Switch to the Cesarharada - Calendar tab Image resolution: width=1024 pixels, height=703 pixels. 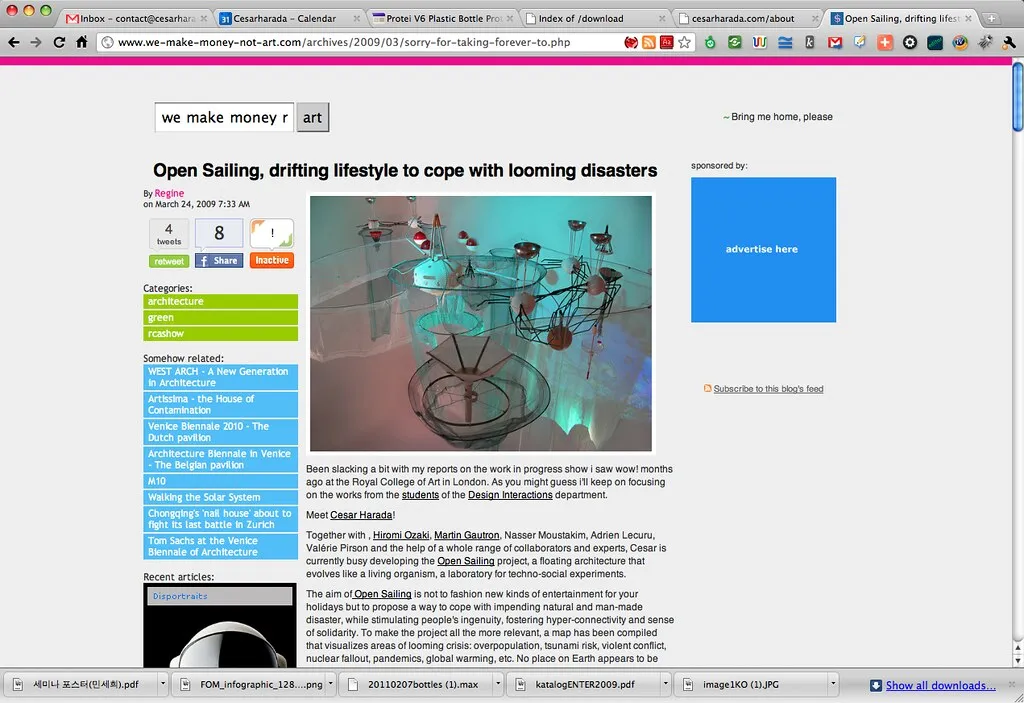pyautogui.click(x=285, y=18)
